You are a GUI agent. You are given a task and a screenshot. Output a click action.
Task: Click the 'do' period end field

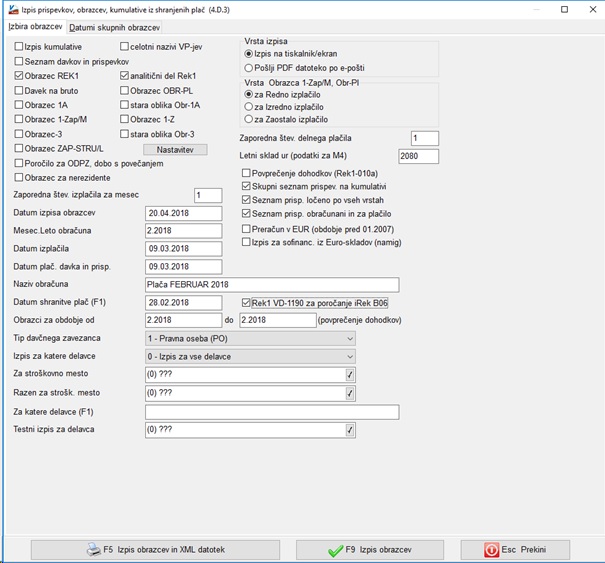[x=278, y=320]
